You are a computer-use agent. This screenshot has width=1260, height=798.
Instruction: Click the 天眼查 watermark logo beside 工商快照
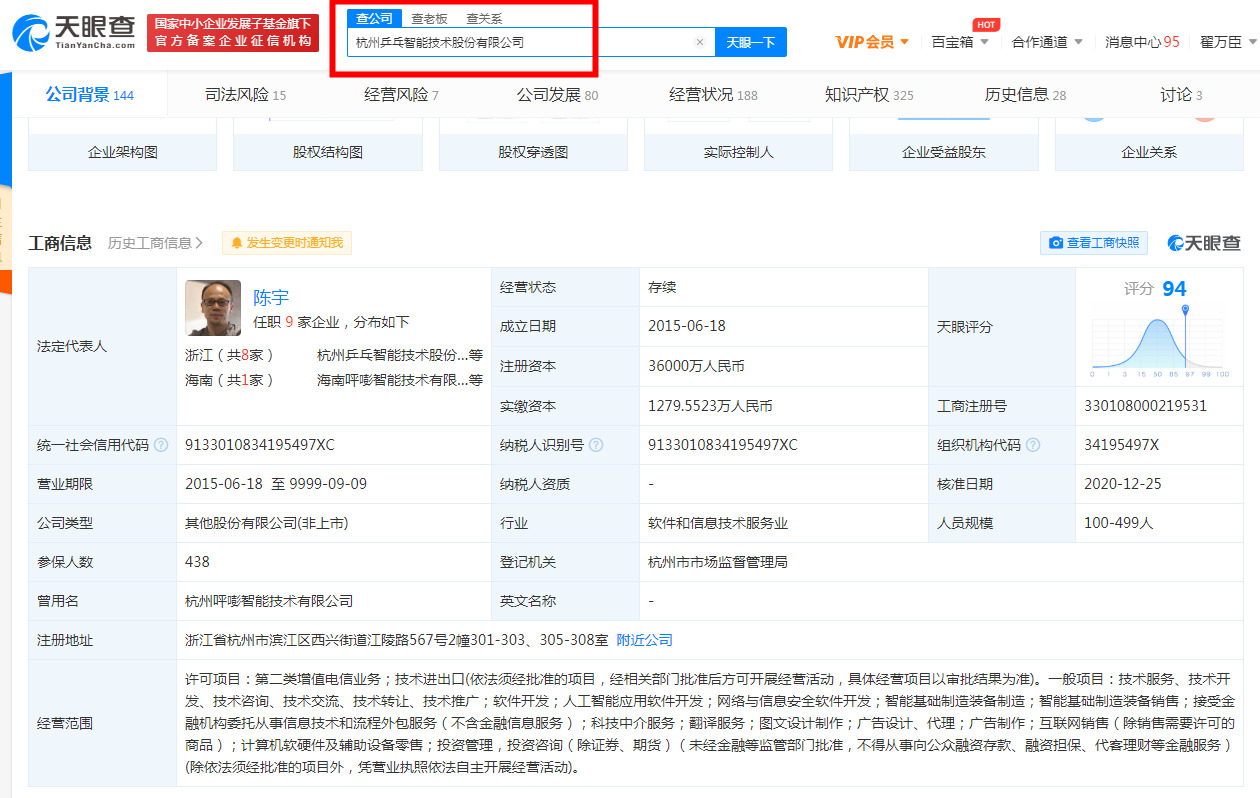click(x=1204, y=243)
